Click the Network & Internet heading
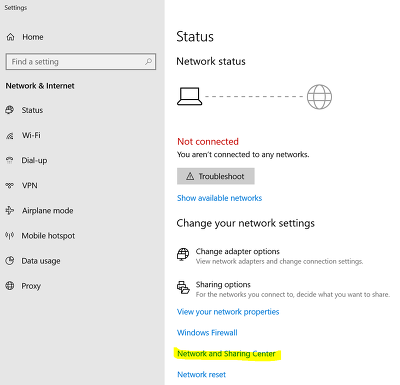 40,86
